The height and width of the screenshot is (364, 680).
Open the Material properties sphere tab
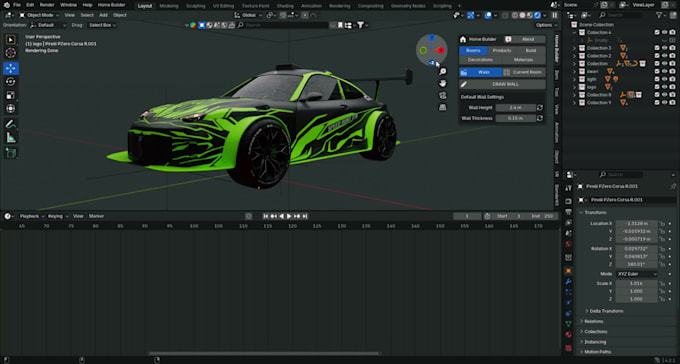tap(569, 334)
